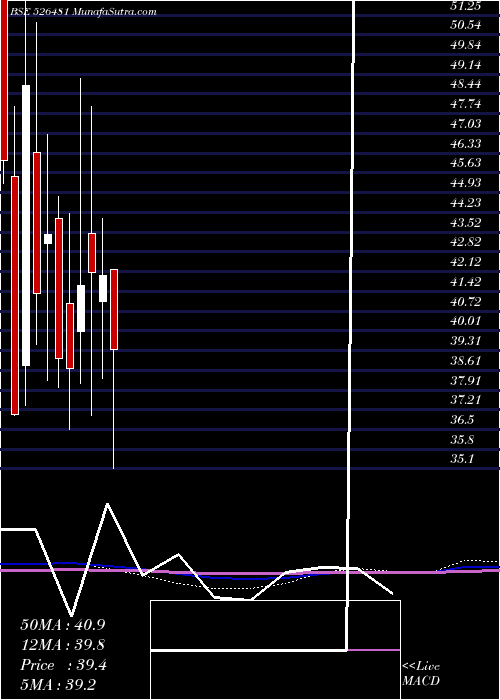Select the 48.44 price axis label
This screenshot has height=700, width=500.
466,84
